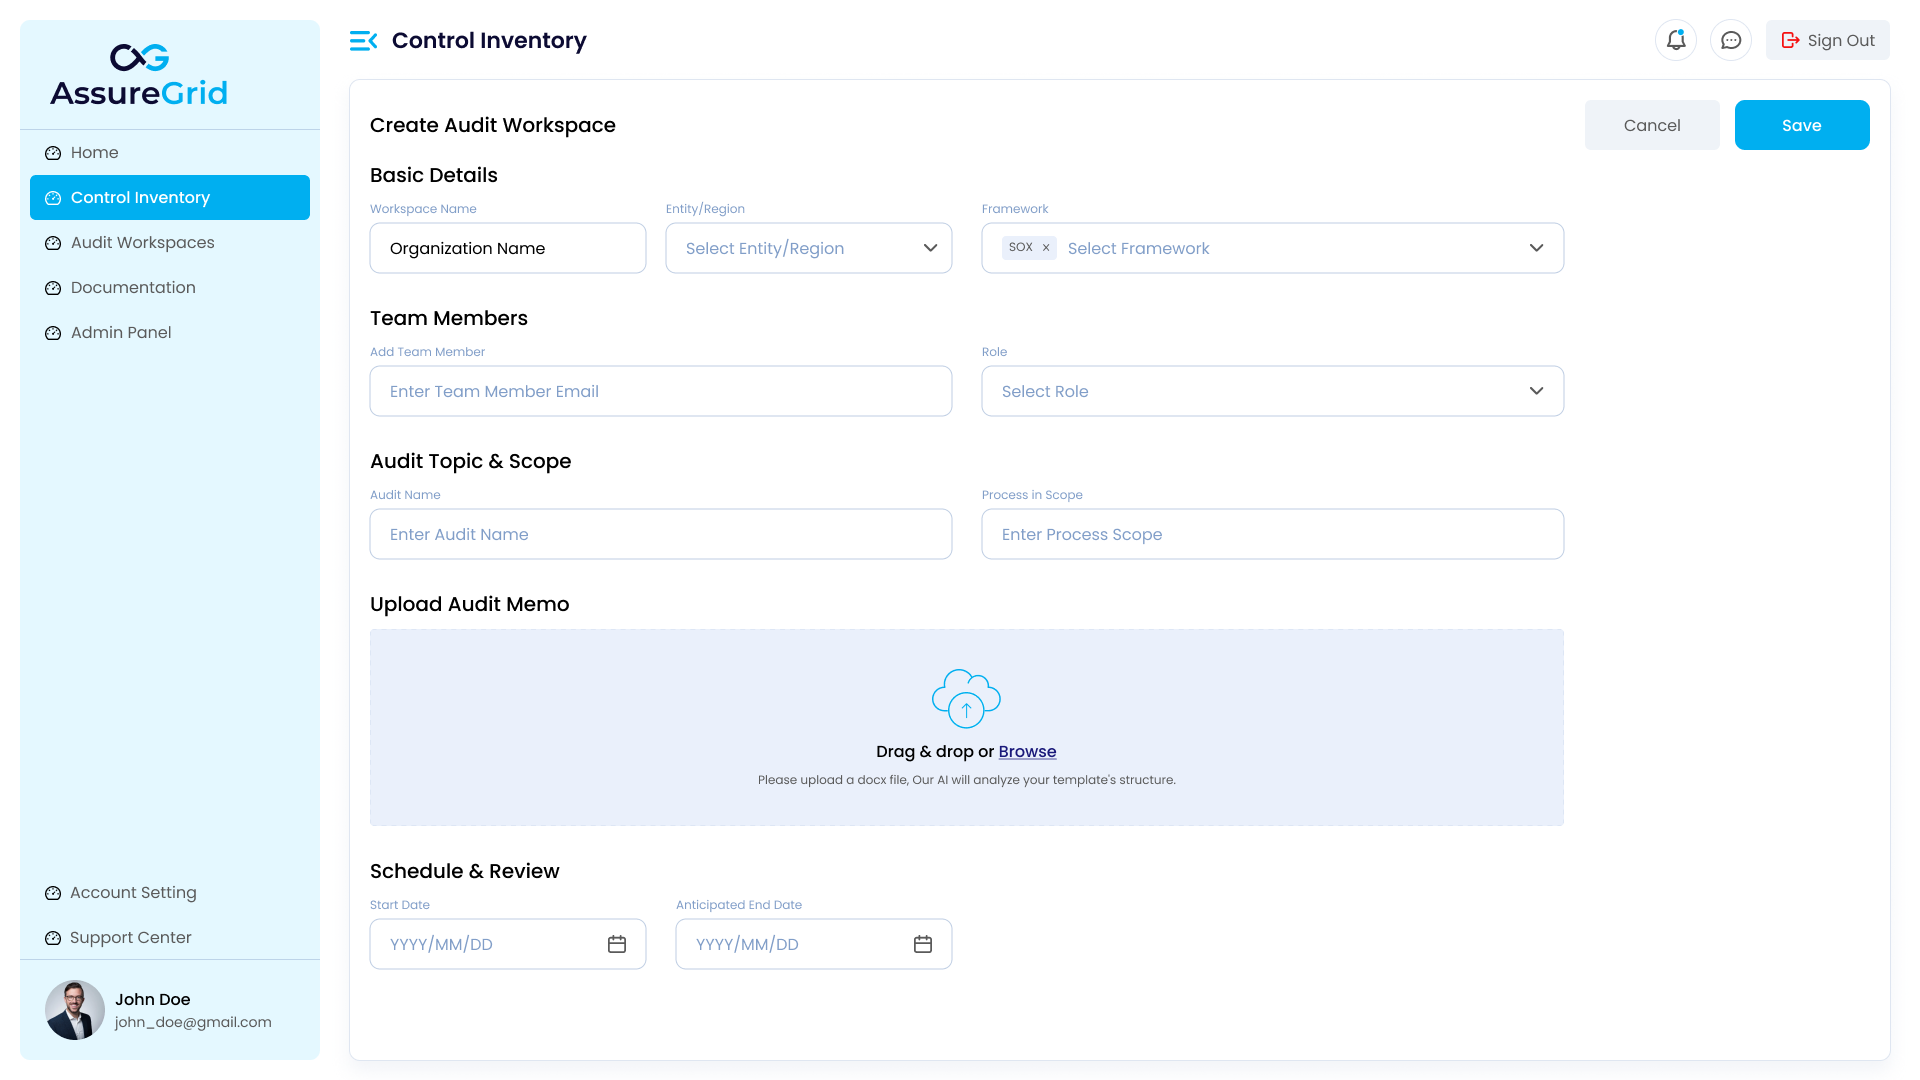
Task: Open the calendar picker for Anticipated End Date
Action: 922,943
